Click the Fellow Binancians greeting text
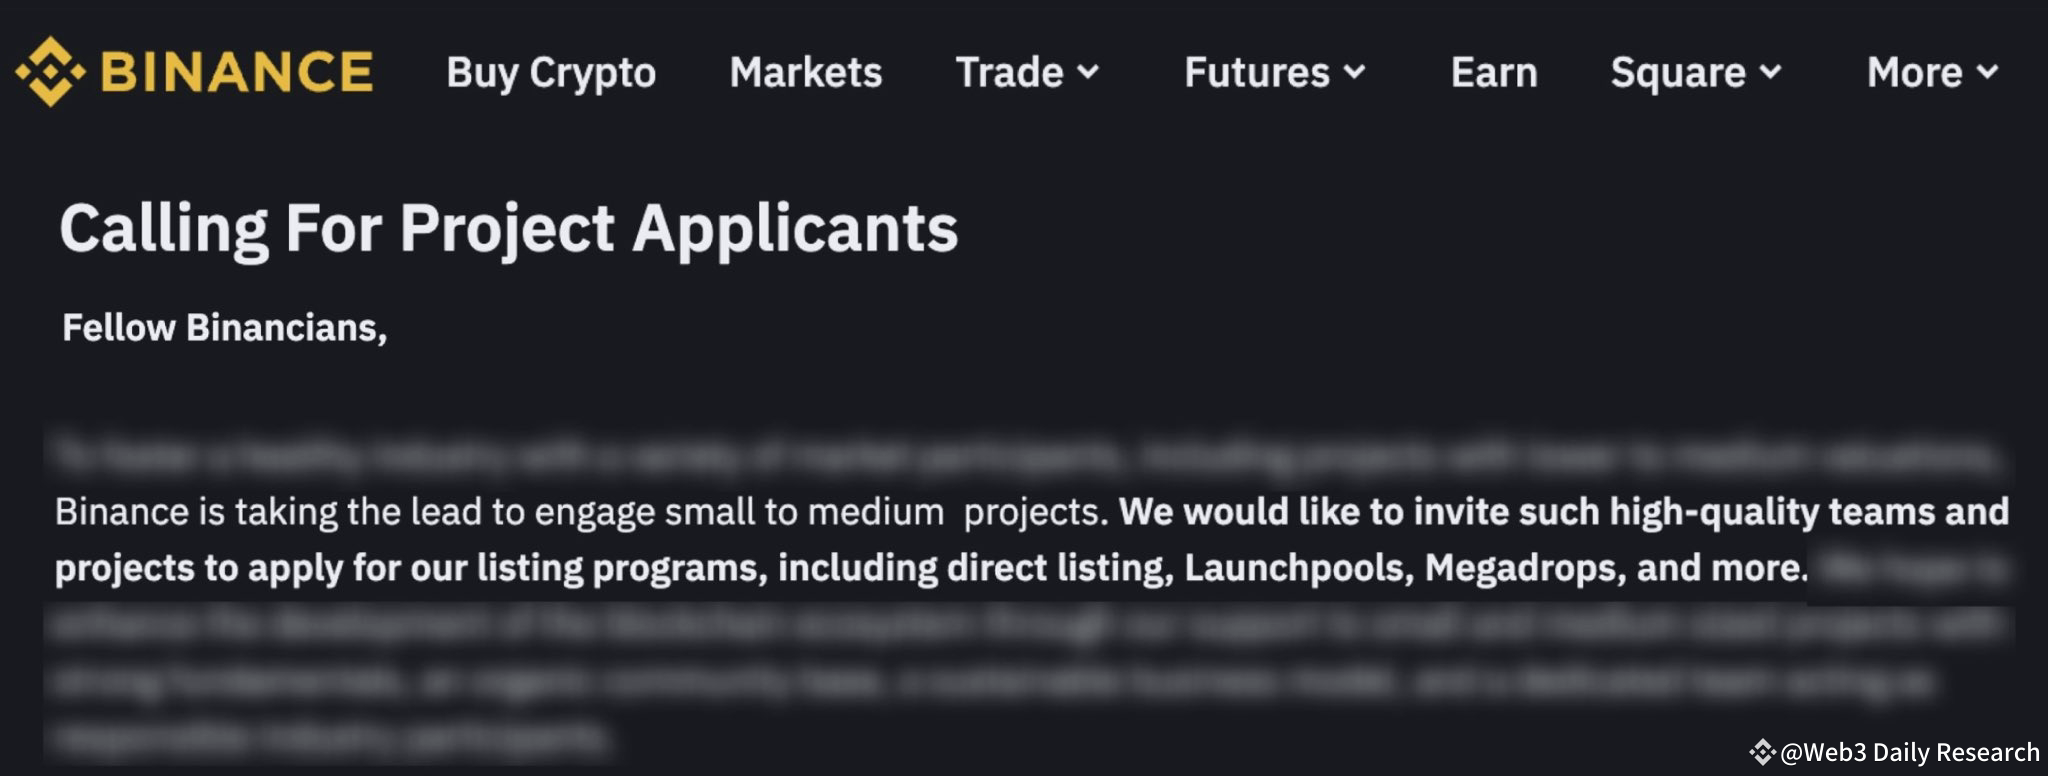The width and height of the screenshot is (2048, 776). (x=223, y=327)
